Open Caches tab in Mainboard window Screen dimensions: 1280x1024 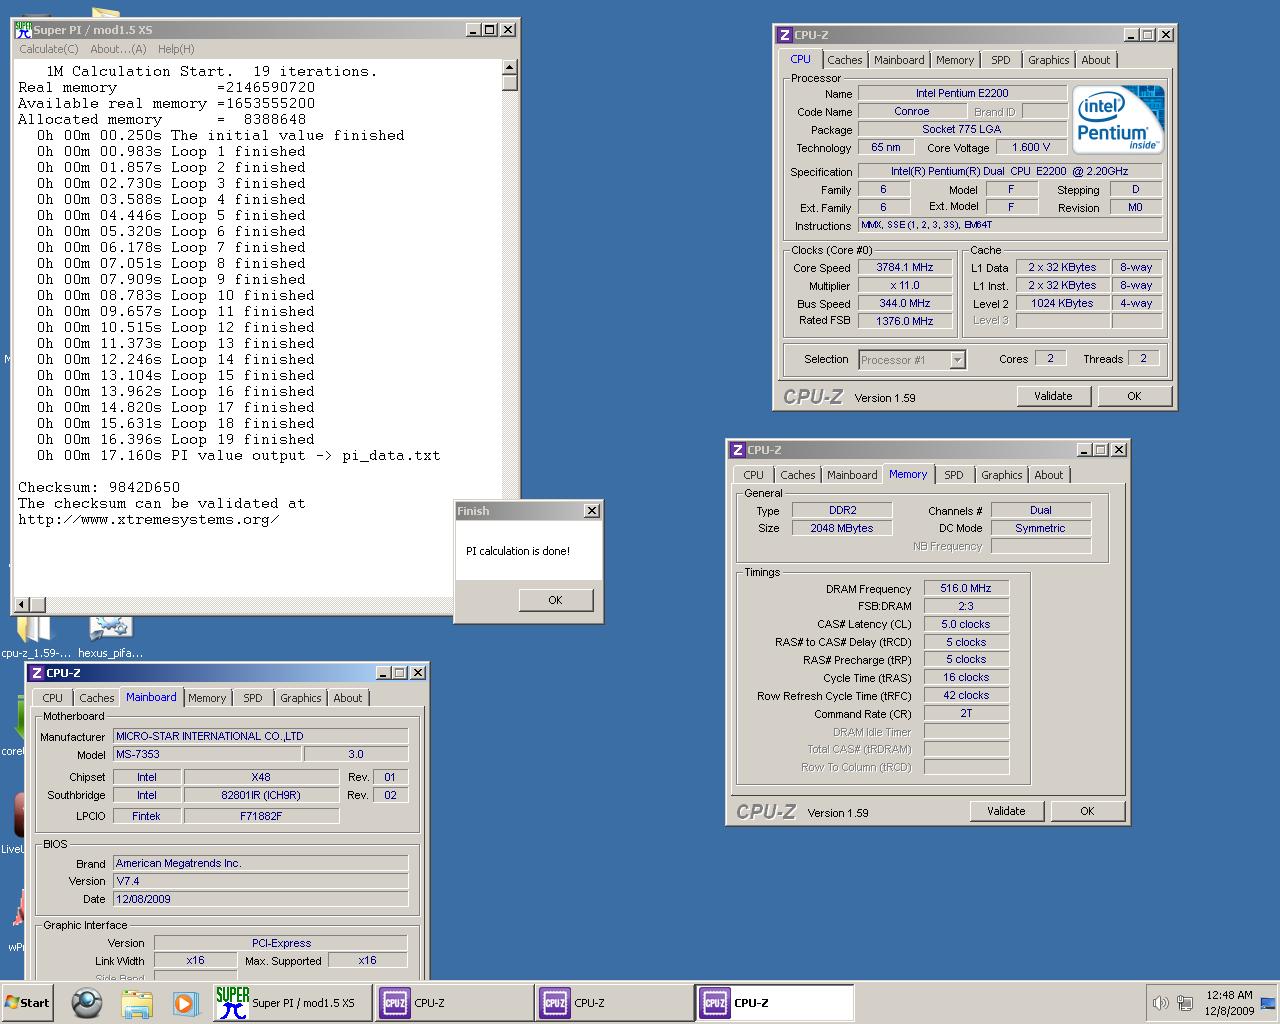coord(97,698)
